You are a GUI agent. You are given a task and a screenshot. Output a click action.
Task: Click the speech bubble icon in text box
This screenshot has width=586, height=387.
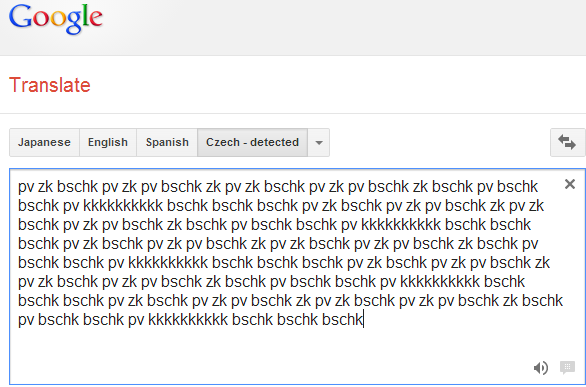tap(567, 367)
